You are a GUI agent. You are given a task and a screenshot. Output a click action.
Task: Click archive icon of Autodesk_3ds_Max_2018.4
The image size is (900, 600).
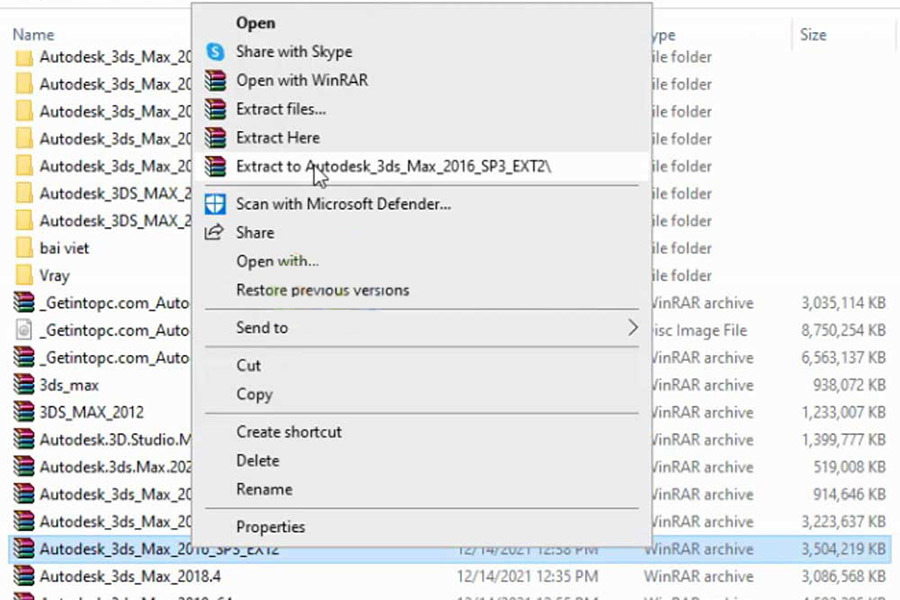[24, 576]
